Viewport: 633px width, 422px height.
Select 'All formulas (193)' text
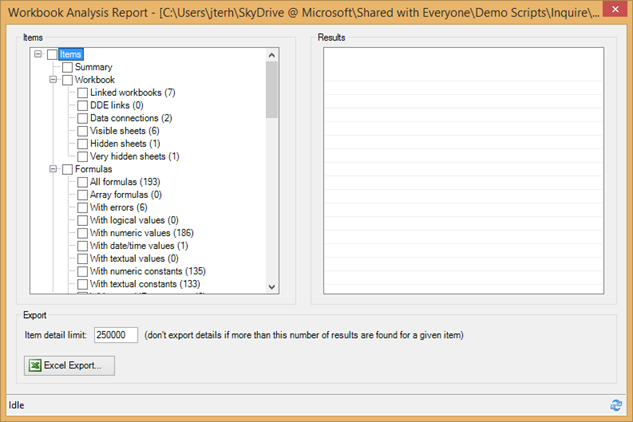(x=125, y=182)
